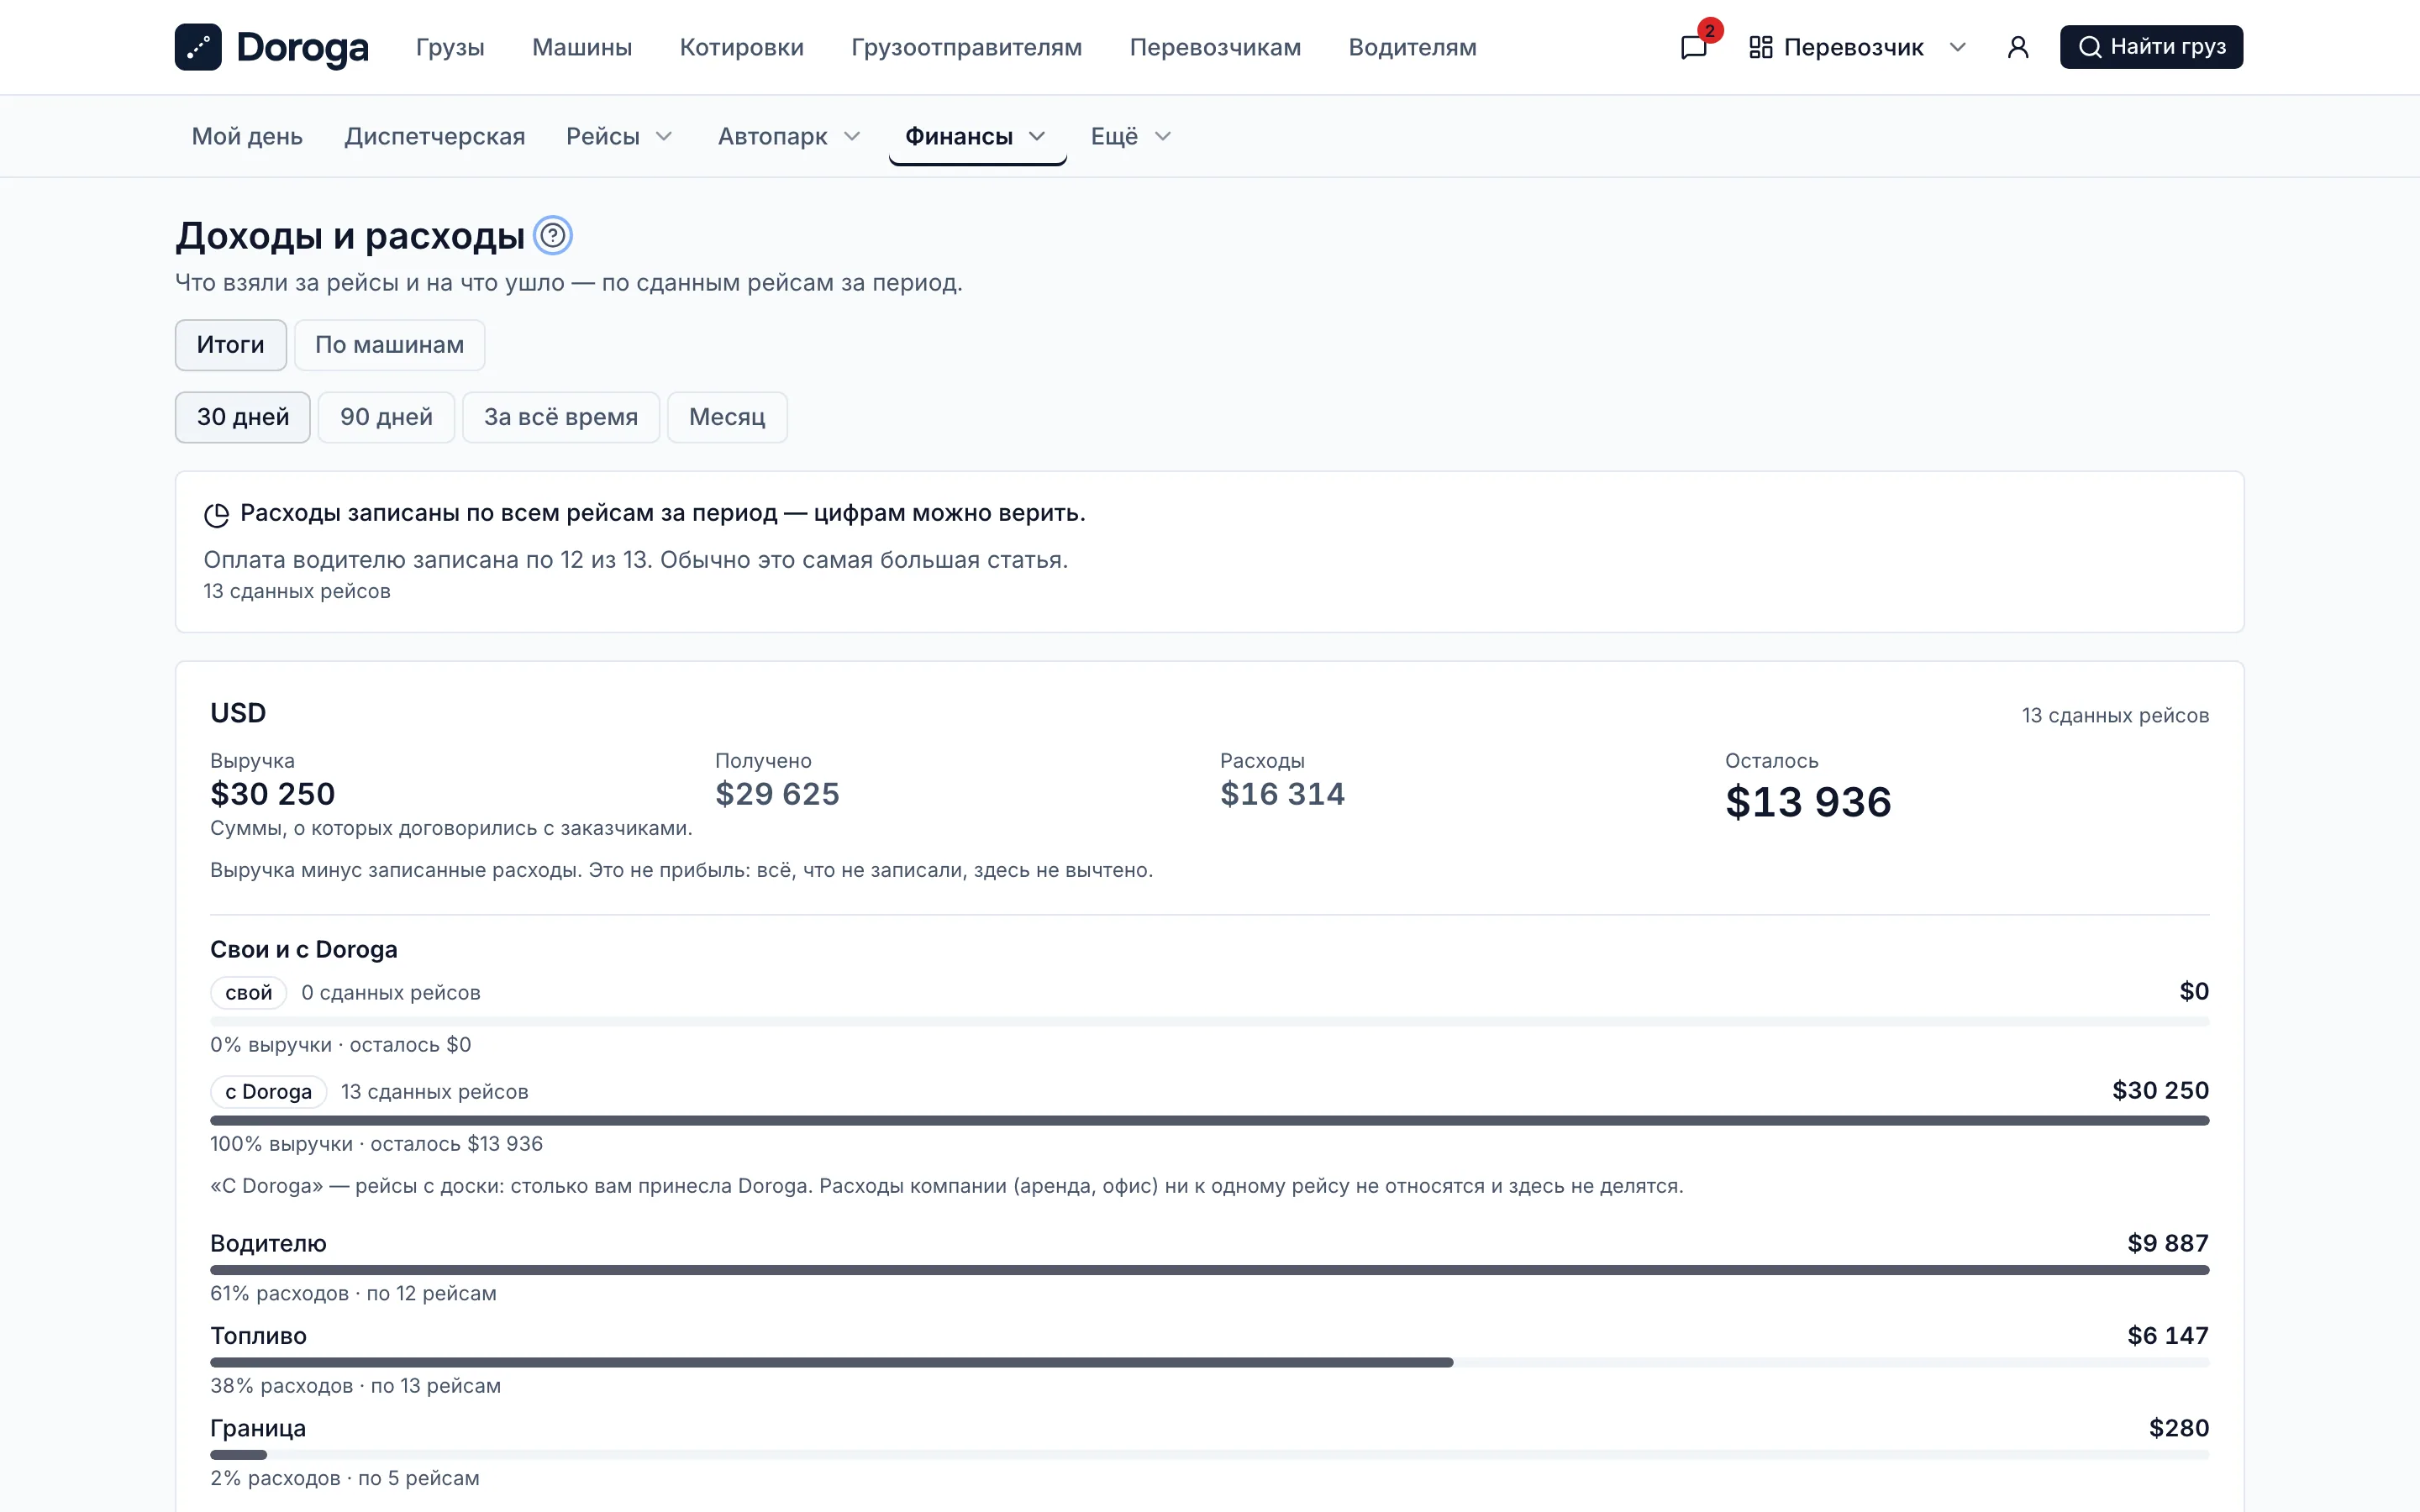Choose the Месяц period
The image size is (2420, 1512).
[727, 417]
